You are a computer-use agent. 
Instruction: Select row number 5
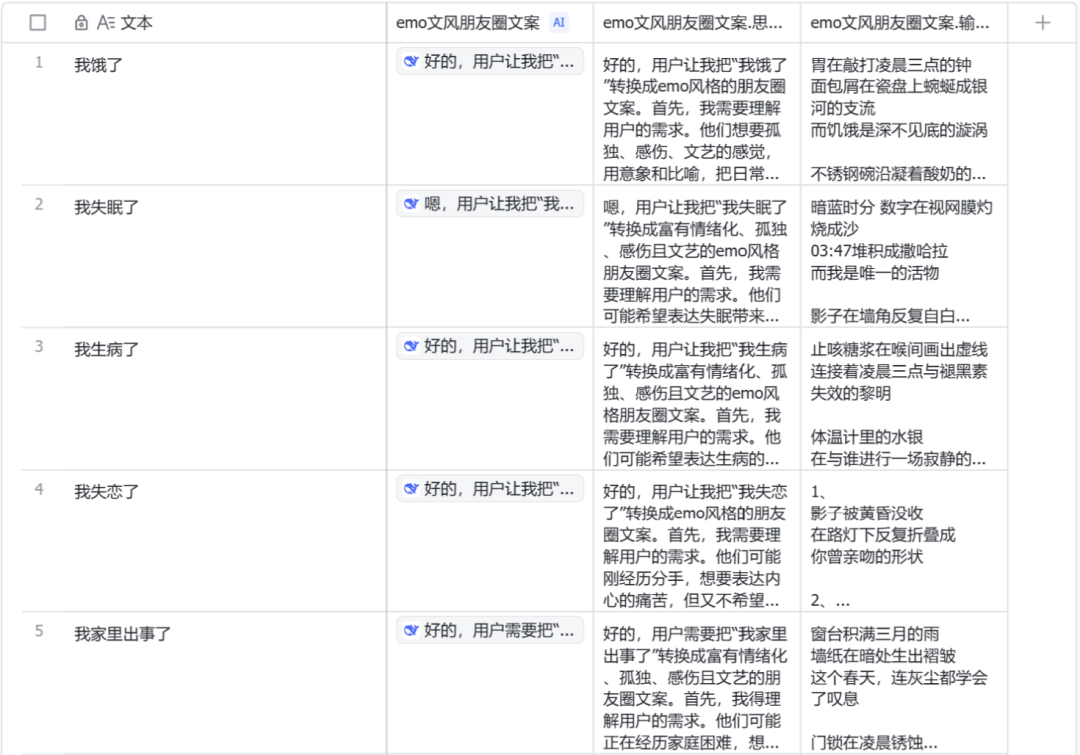39,631
